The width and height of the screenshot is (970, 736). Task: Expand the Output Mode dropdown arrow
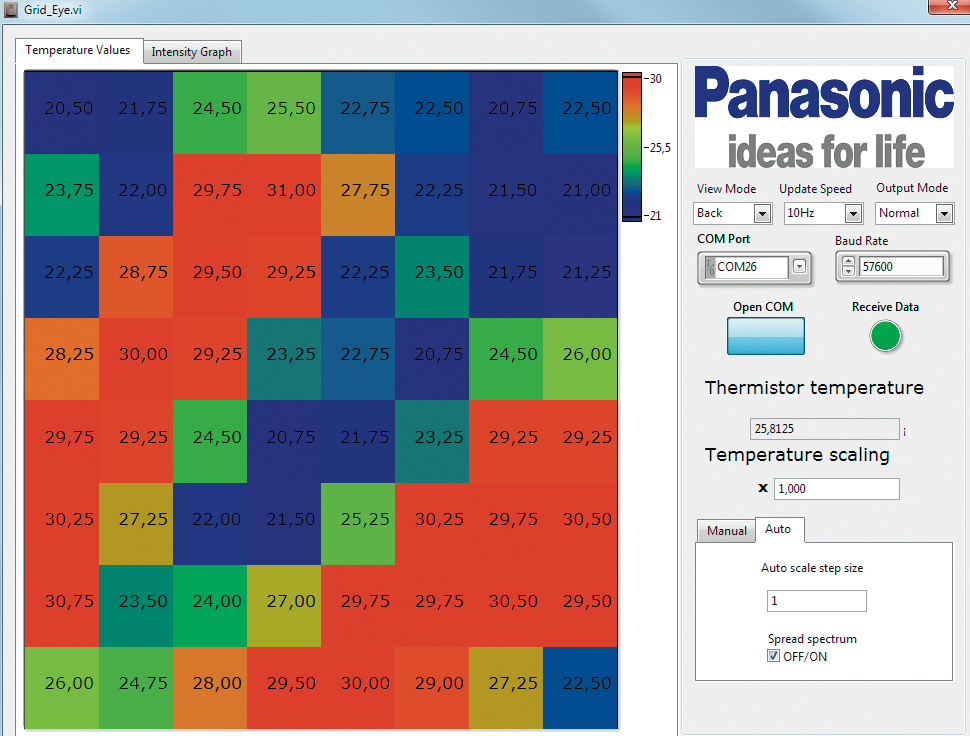[x=944, y=213]
